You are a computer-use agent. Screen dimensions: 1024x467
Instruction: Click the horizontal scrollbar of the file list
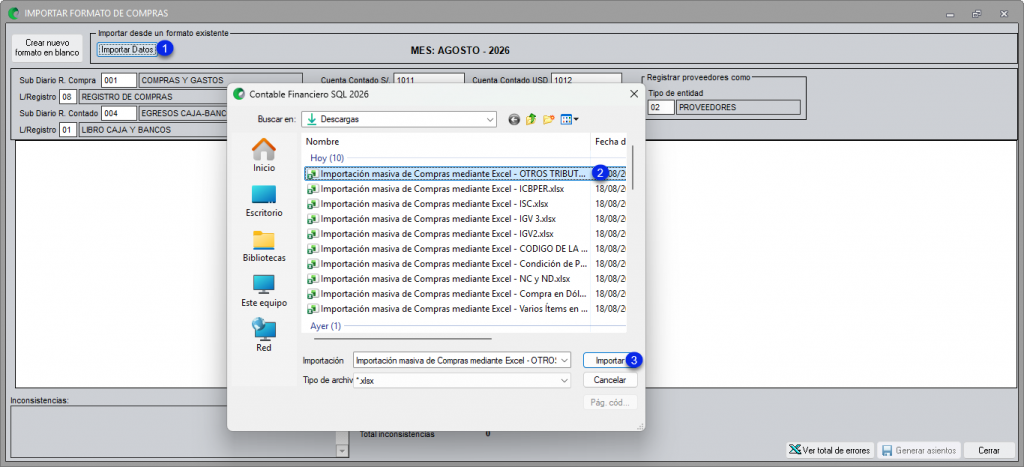[402, 338]
